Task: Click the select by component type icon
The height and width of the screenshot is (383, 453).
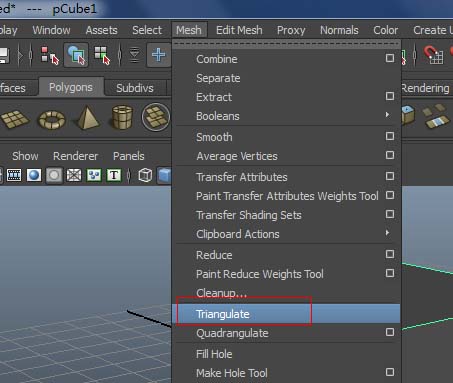Action: 102,55
